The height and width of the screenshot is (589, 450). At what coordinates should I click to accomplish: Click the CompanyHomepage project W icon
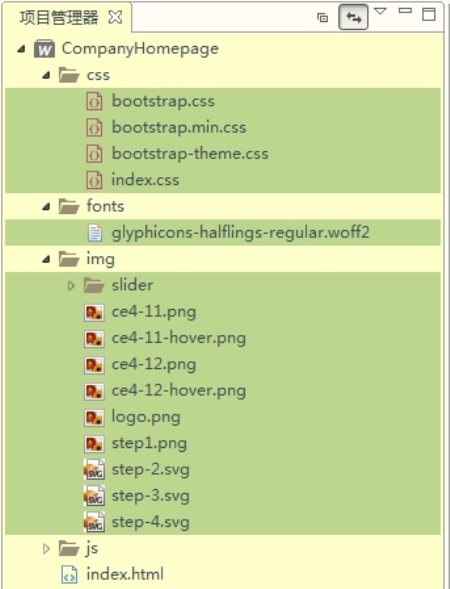44,48
